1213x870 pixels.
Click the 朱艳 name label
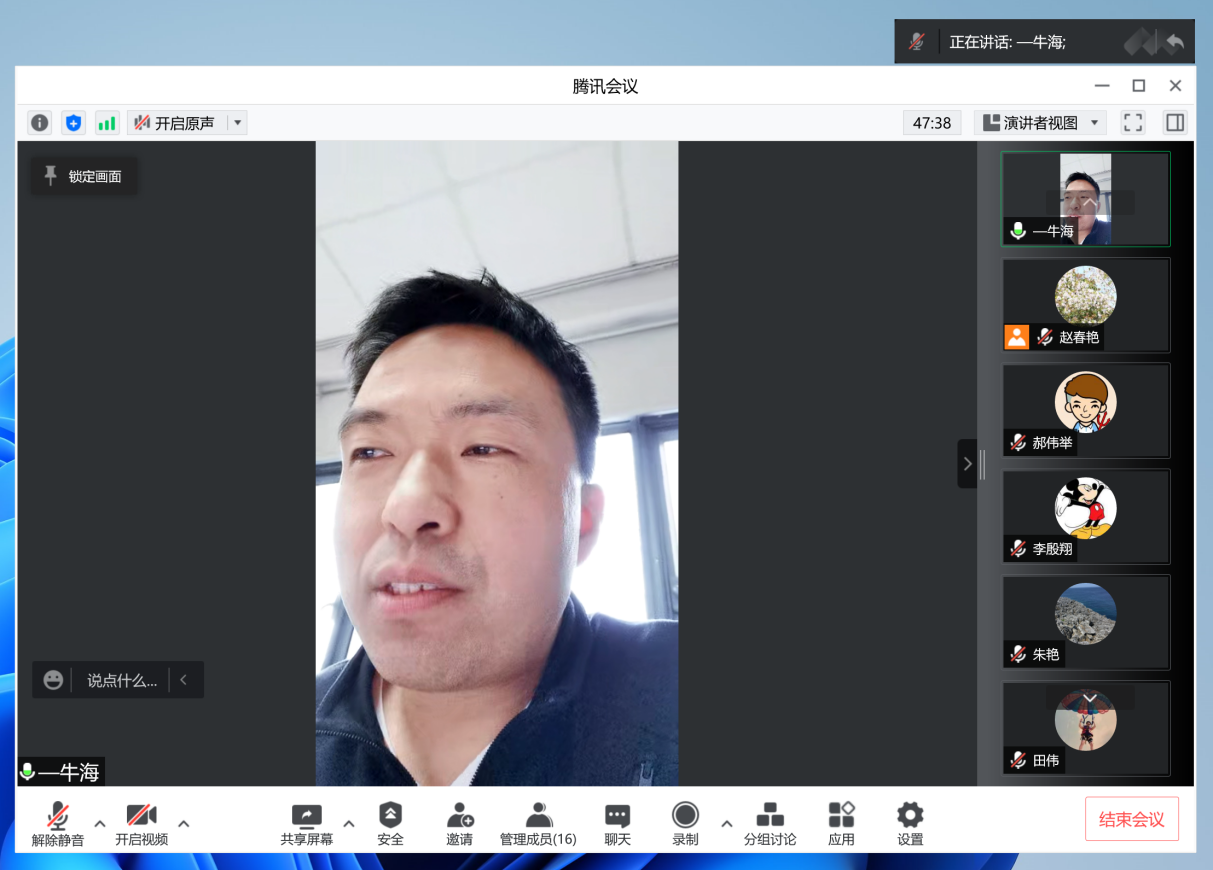point(1046,654)
